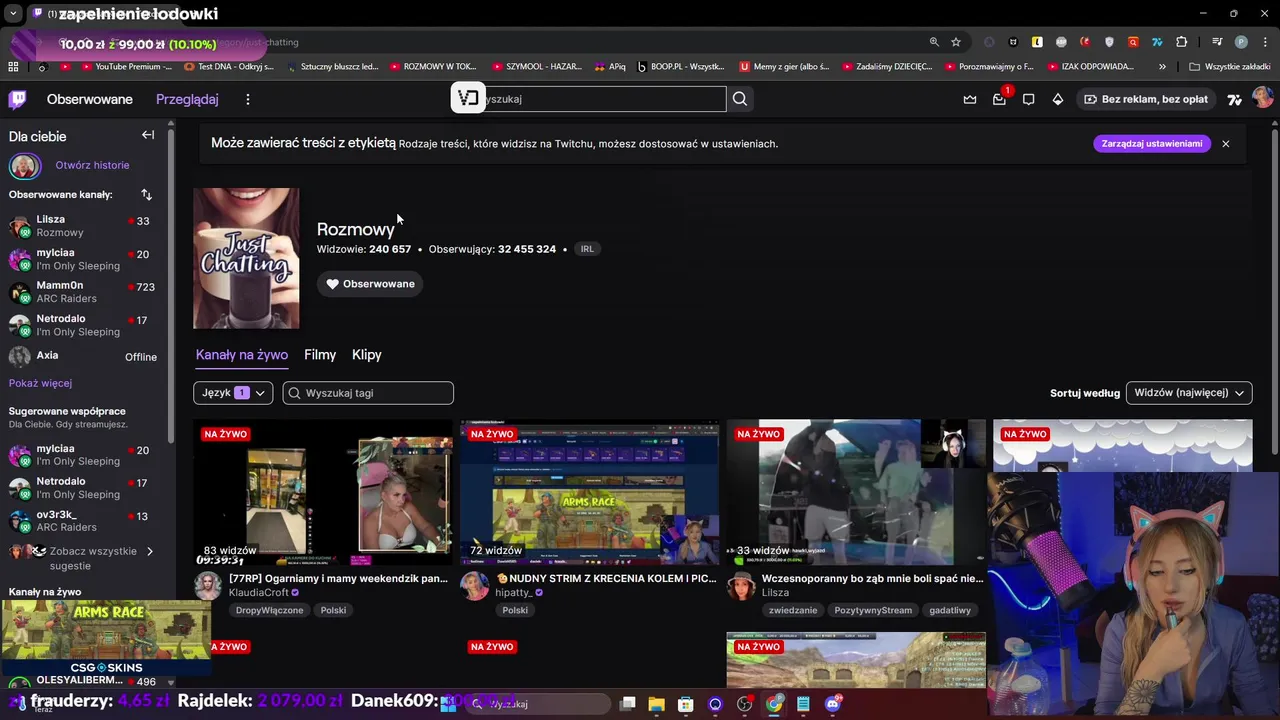Open Bits diamond icon
The image size is (1280, 720).
point(1058,99)
